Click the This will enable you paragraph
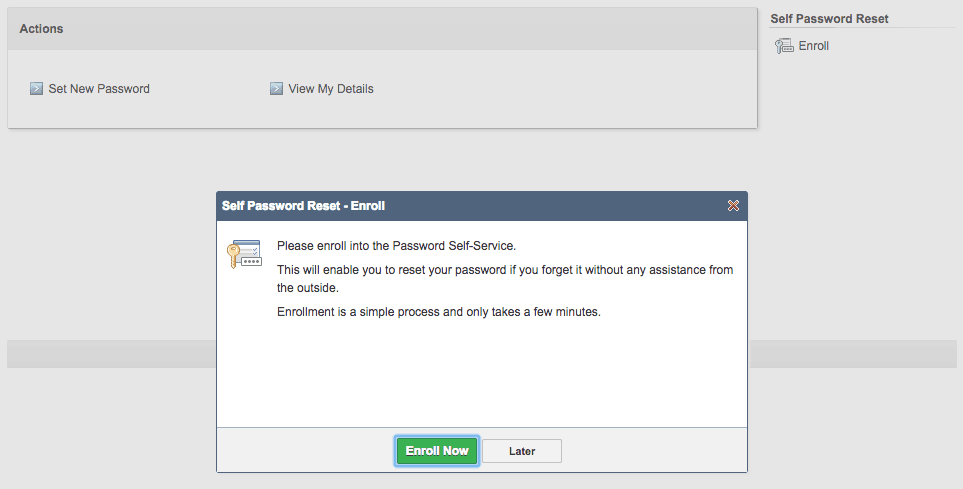This screenshot has width=963, height=489. click(505, 279)
